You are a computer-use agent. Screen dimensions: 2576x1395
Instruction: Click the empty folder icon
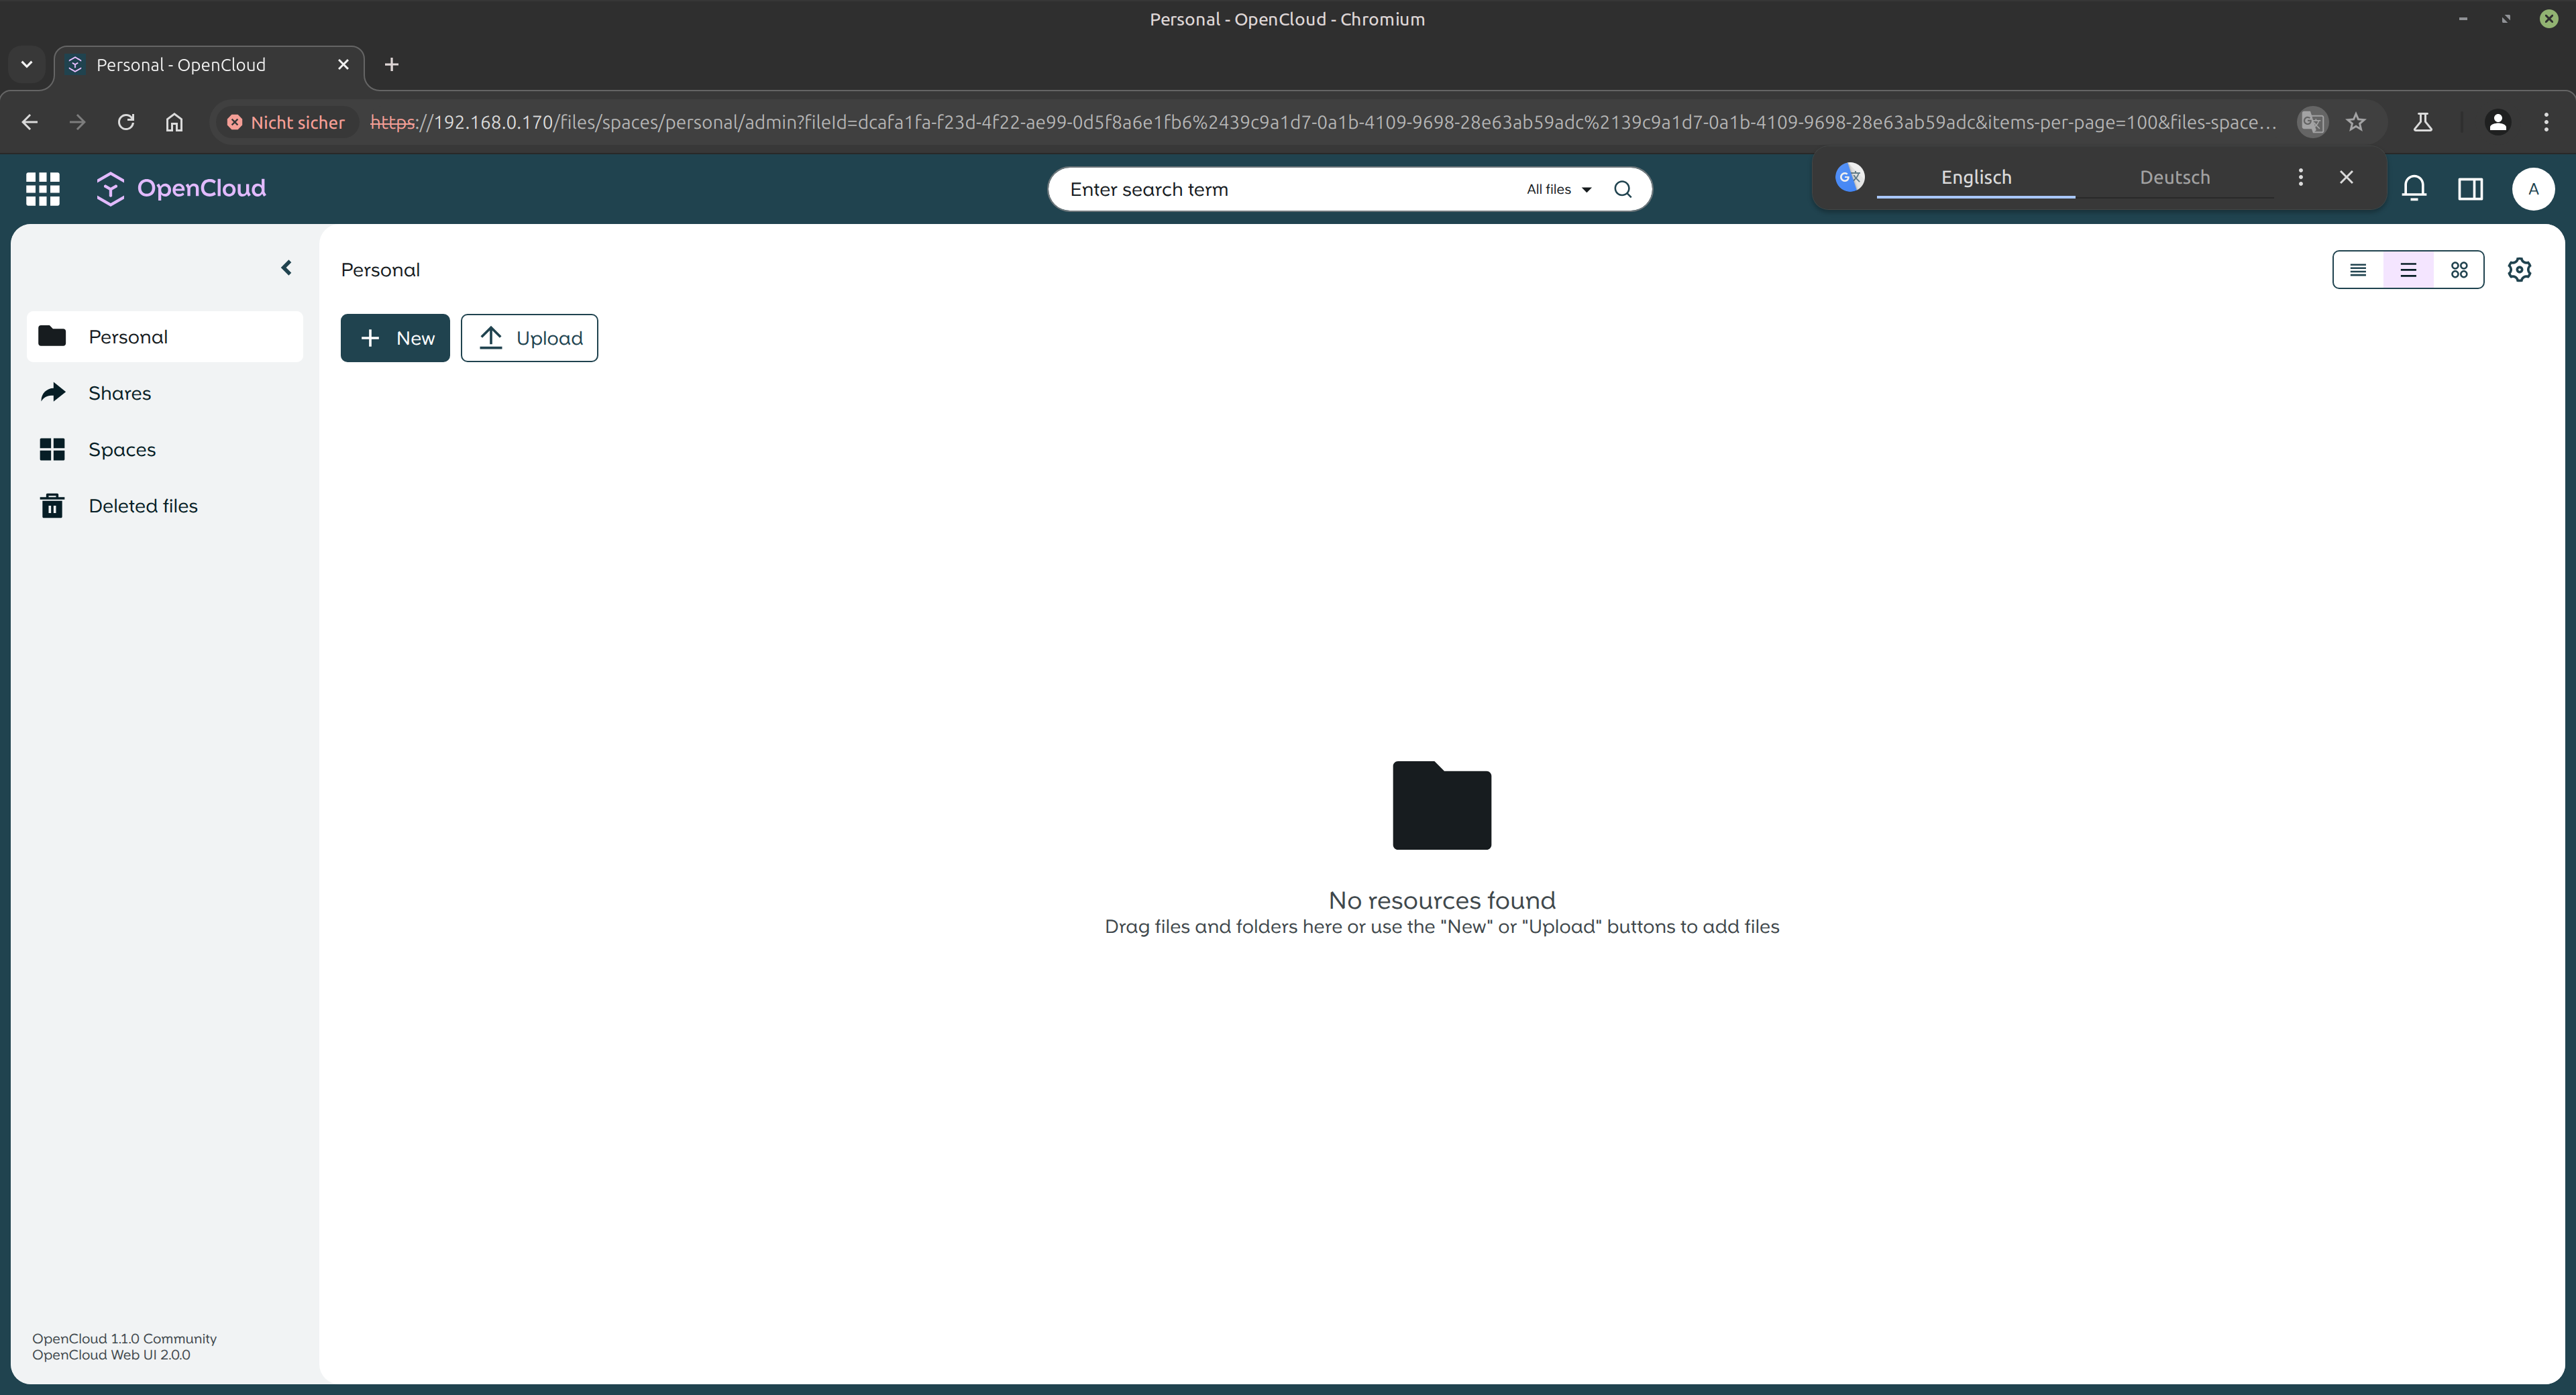[x=1442, y=805]
